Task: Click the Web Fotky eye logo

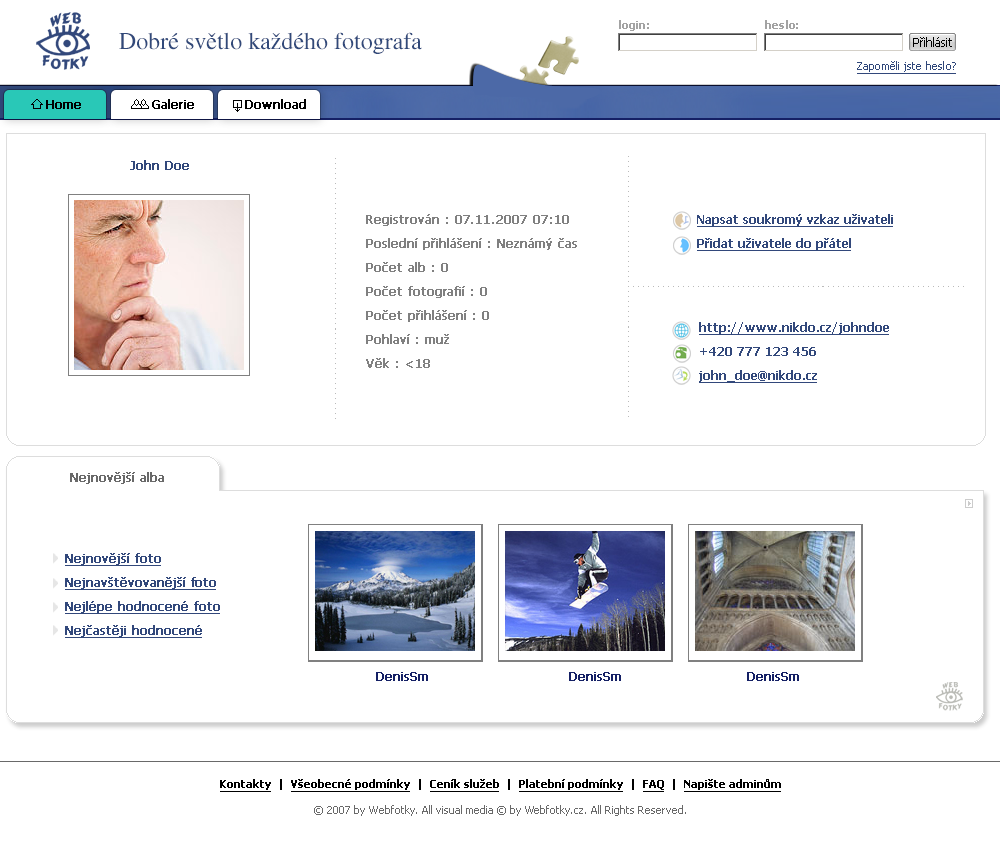Action: (63, 41)
